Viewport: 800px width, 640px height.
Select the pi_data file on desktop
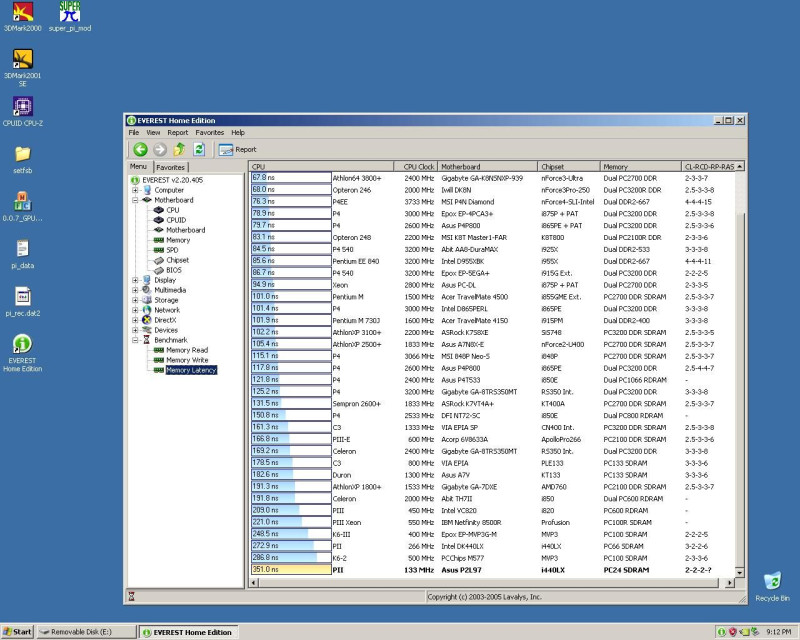(x=22, y=254)
